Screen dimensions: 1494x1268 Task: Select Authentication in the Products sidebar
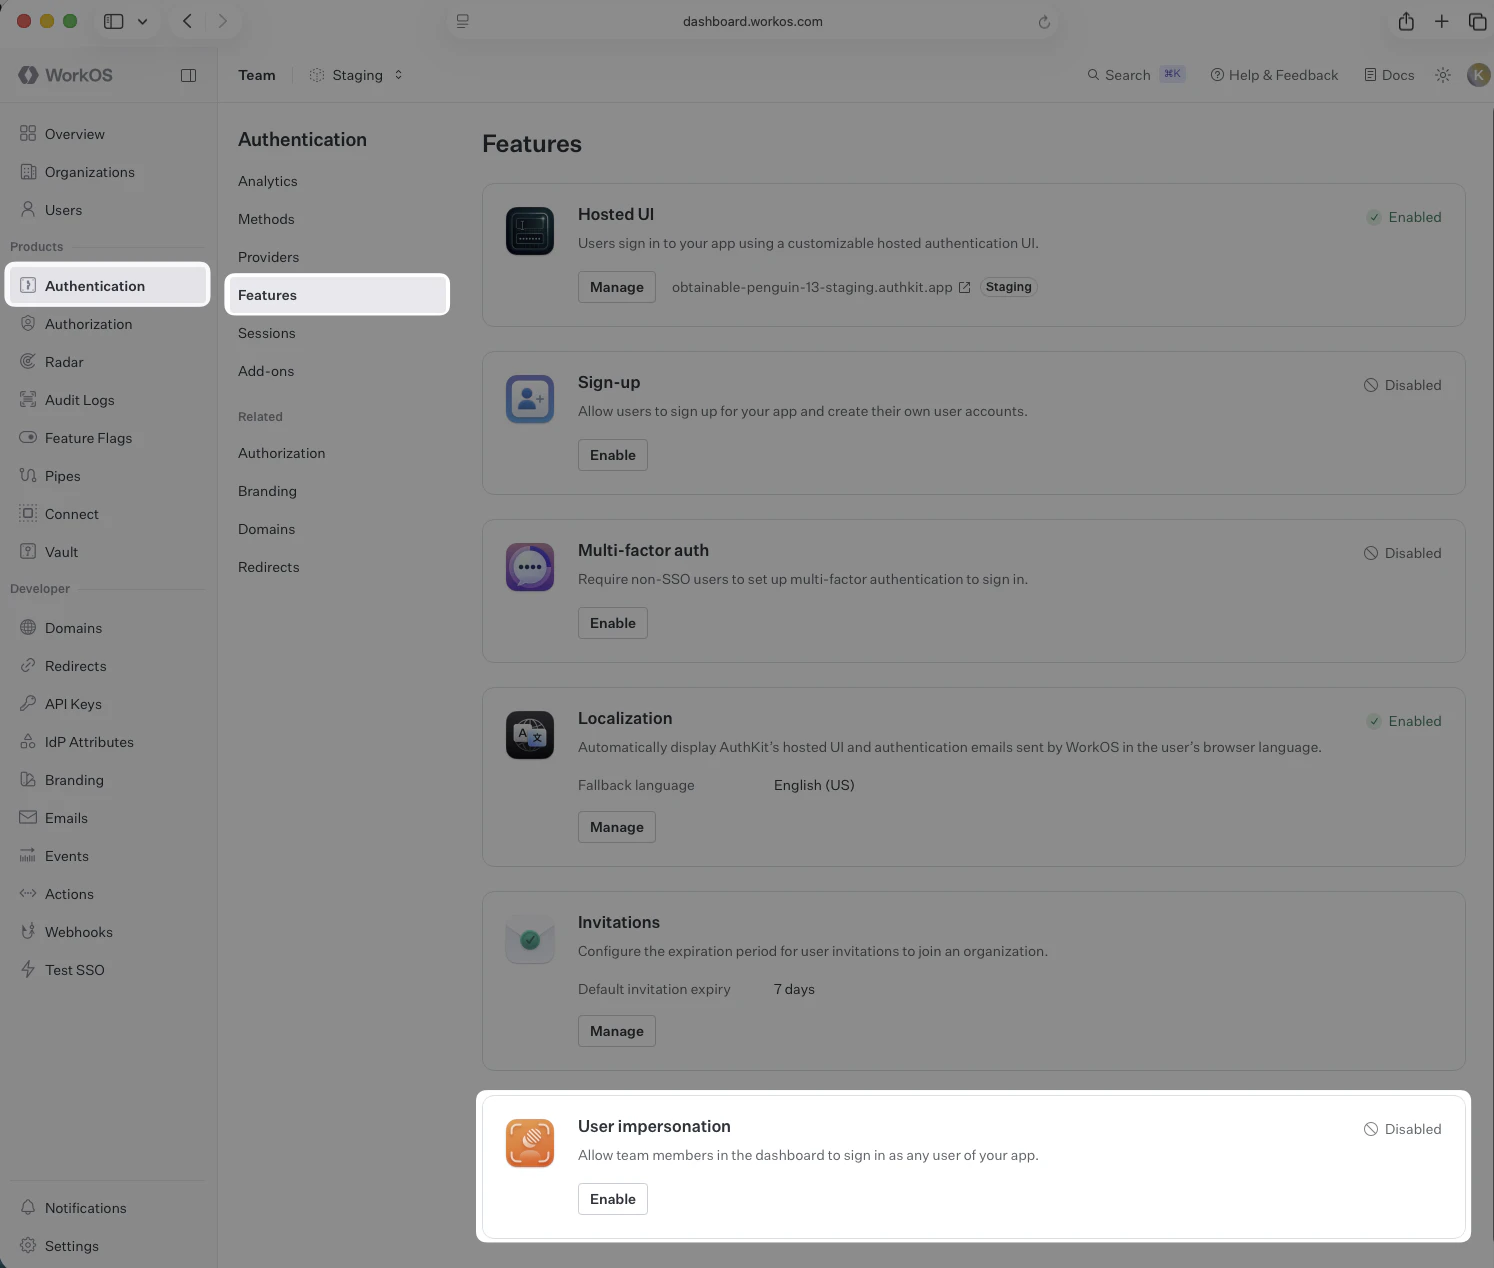click(108, 285)
